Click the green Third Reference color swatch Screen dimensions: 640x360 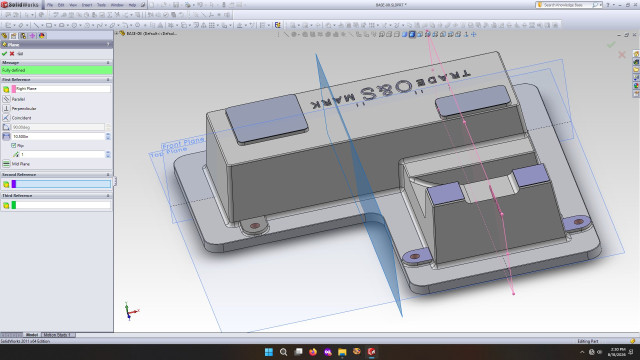click(14, 205)
